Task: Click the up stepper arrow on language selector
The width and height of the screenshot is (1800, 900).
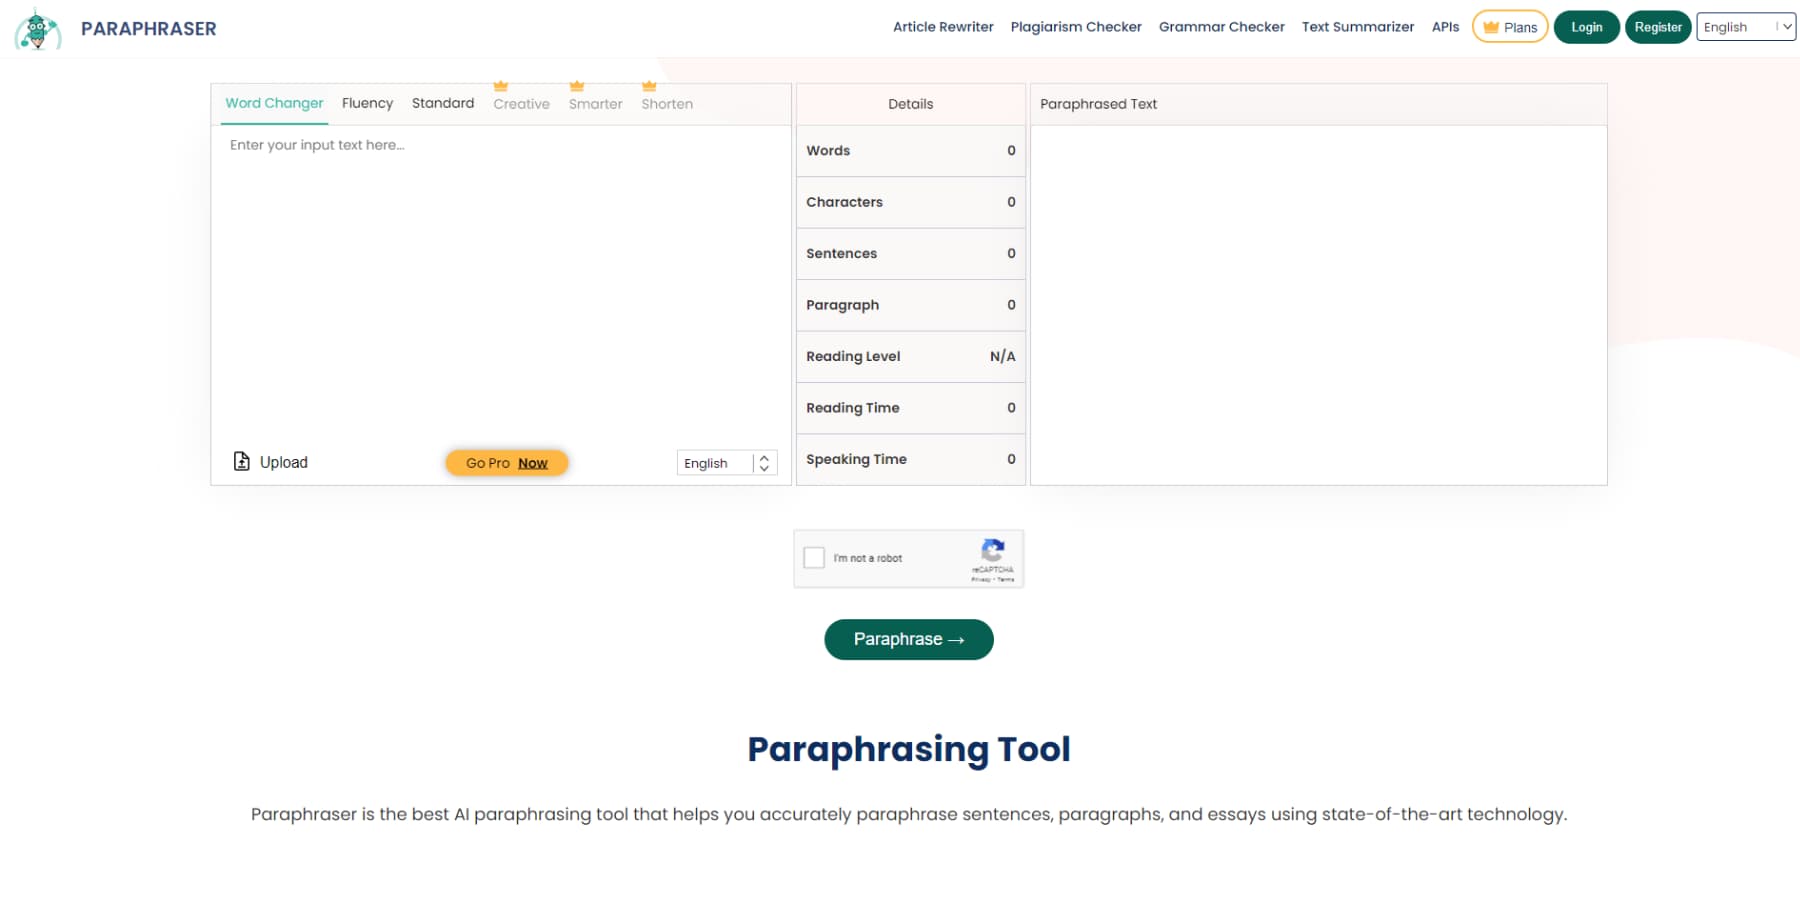Action: tap(762, 457)
